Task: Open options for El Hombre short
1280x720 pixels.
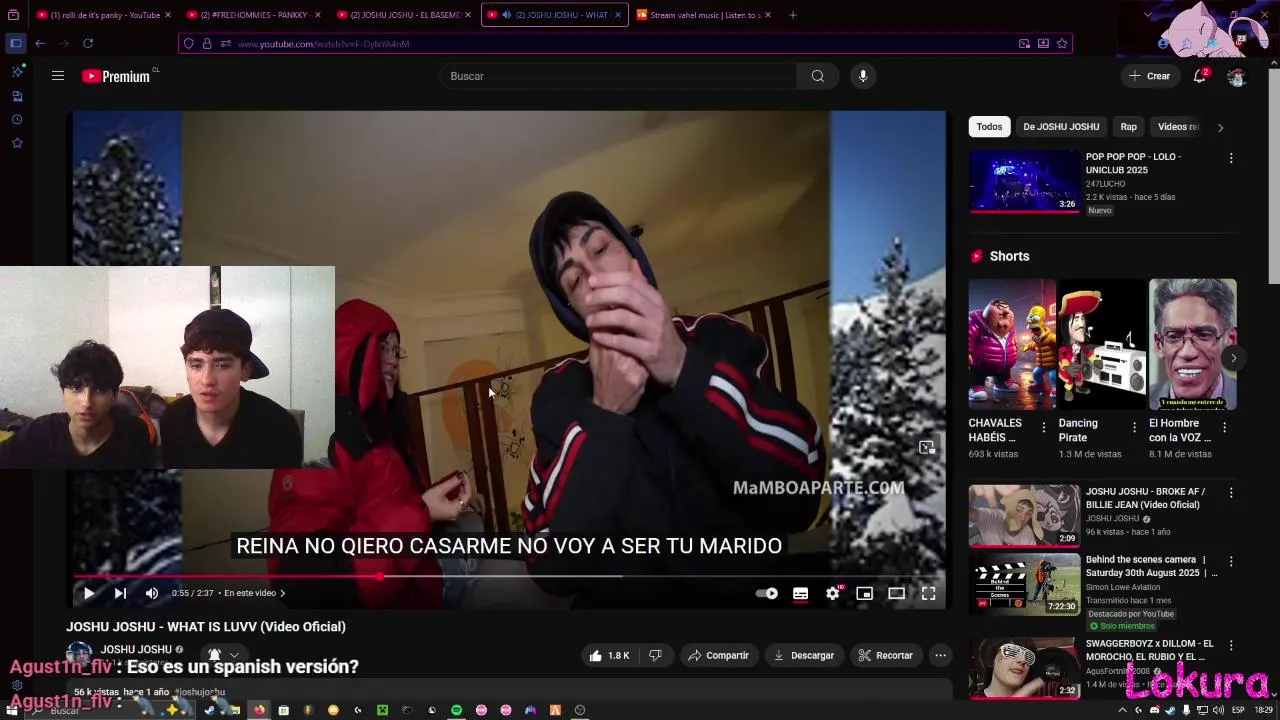Action: [x=1224, y=427]
